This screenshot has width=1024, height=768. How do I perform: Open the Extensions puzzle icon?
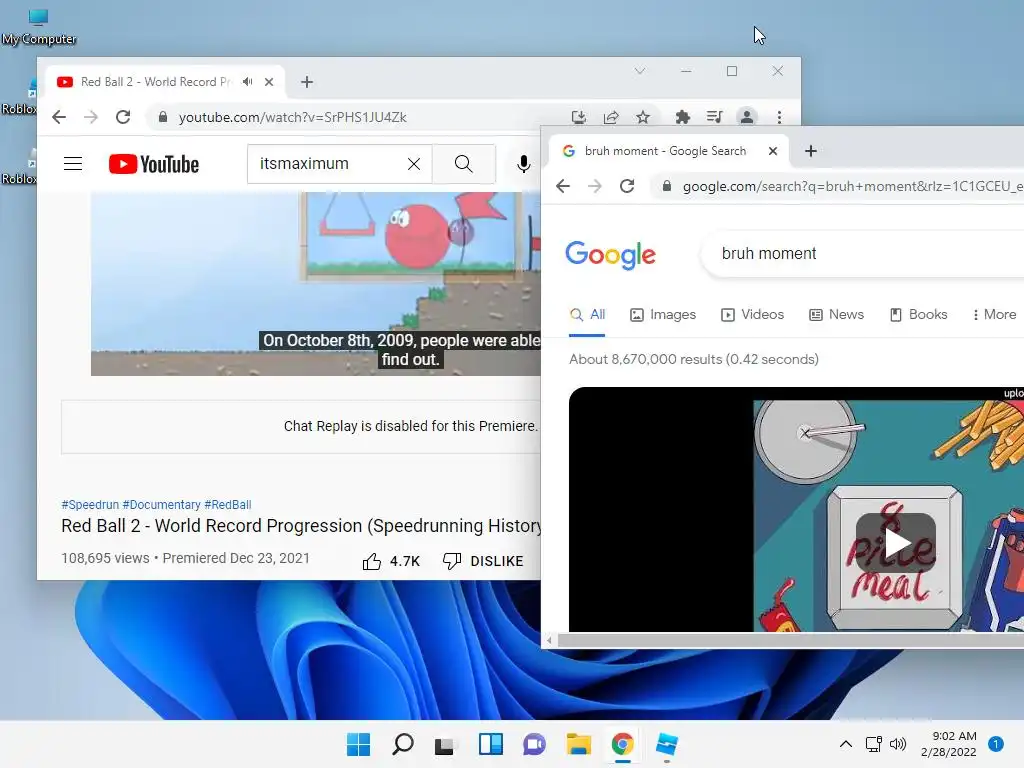pos(682,117)
